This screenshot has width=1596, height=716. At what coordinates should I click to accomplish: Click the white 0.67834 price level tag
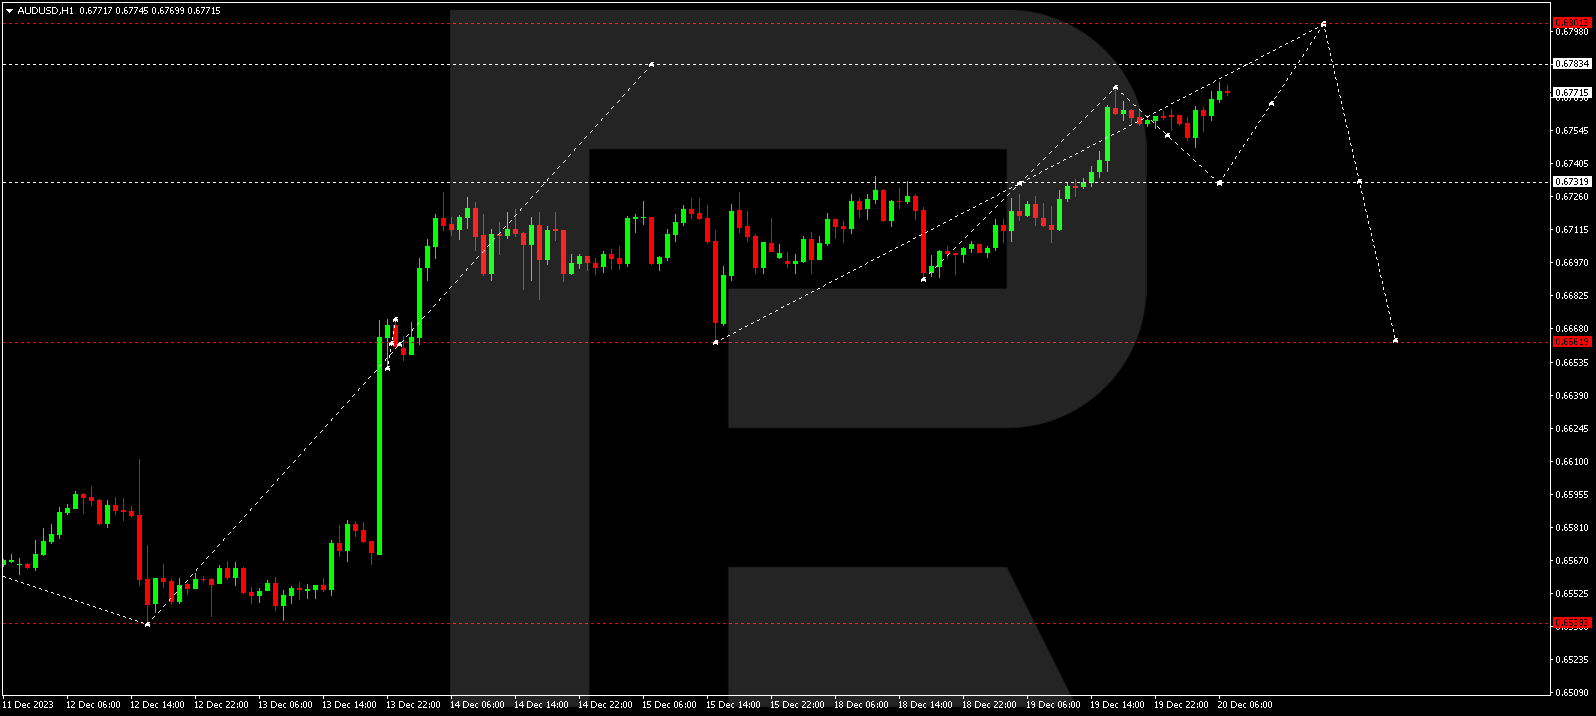point(1571,63)
